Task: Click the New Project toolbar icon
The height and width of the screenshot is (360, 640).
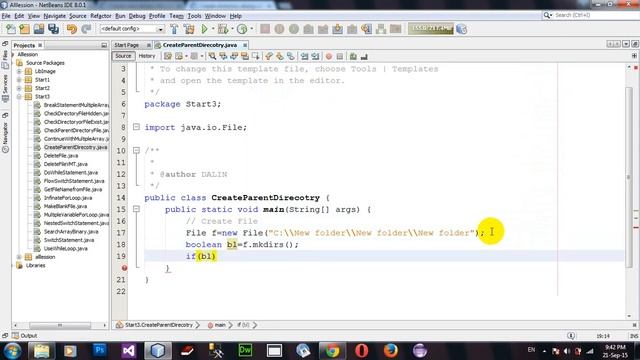Action: pos(24,29)
